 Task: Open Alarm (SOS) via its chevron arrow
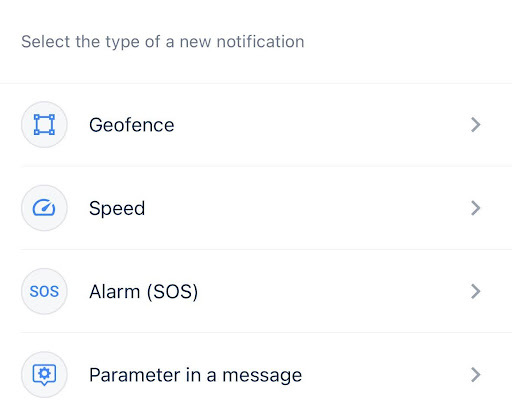(x=476, y=291)
